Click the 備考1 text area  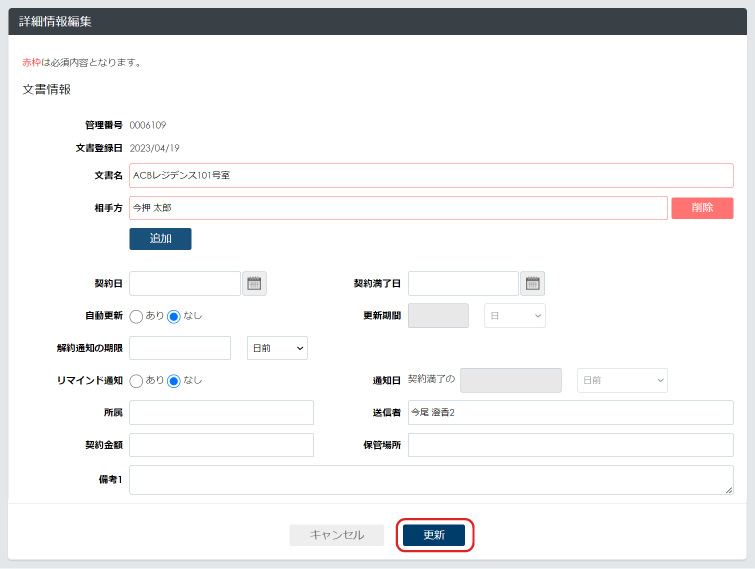pos(431,480)
